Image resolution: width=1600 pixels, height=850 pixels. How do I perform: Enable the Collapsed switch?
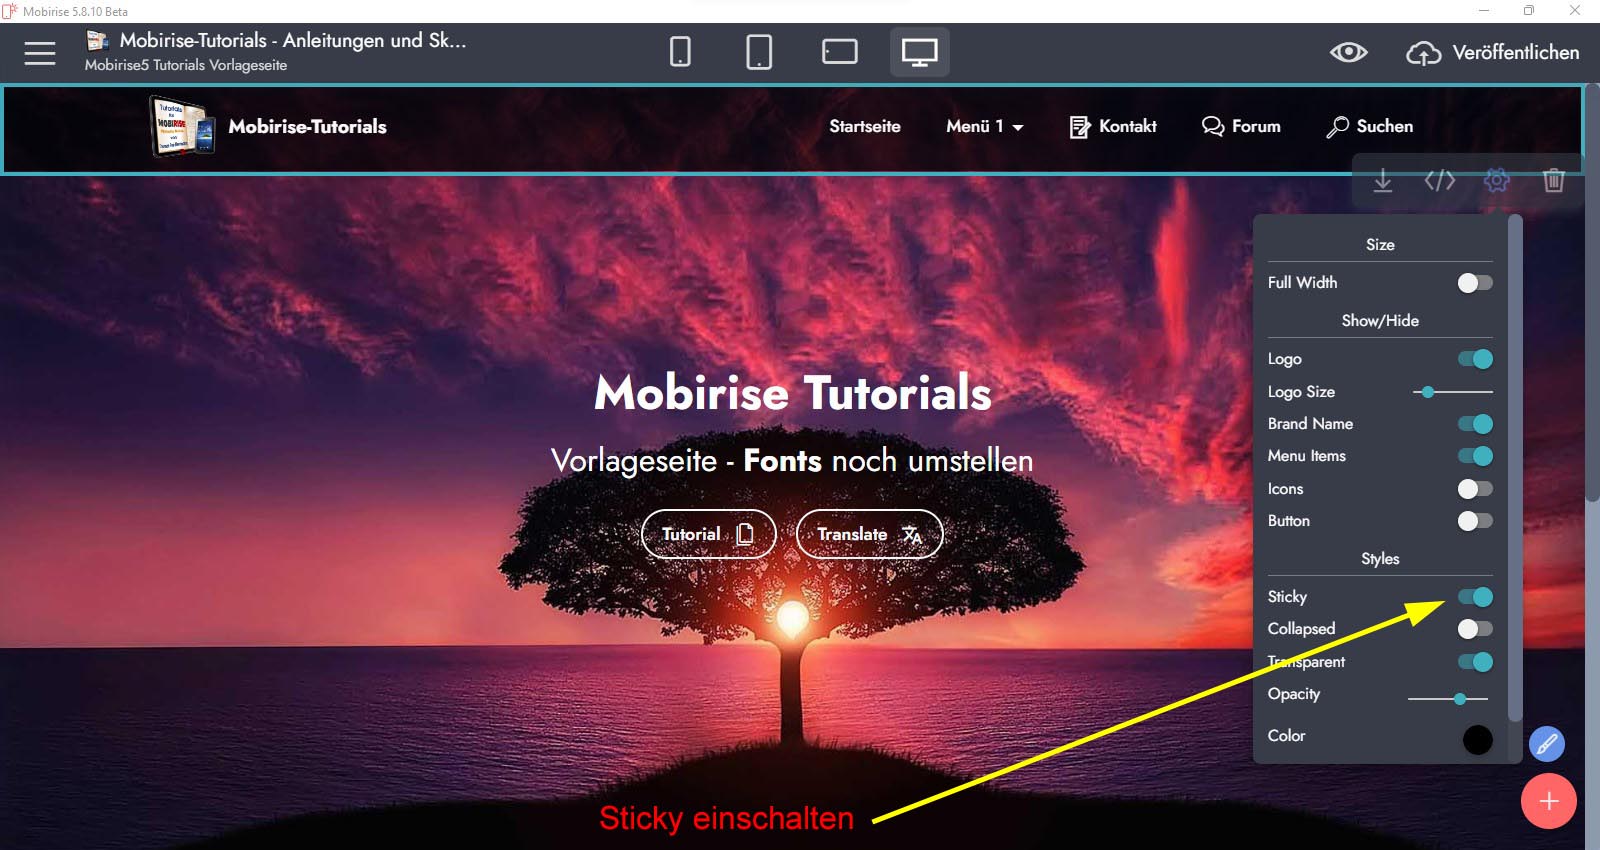point(1475,629)
